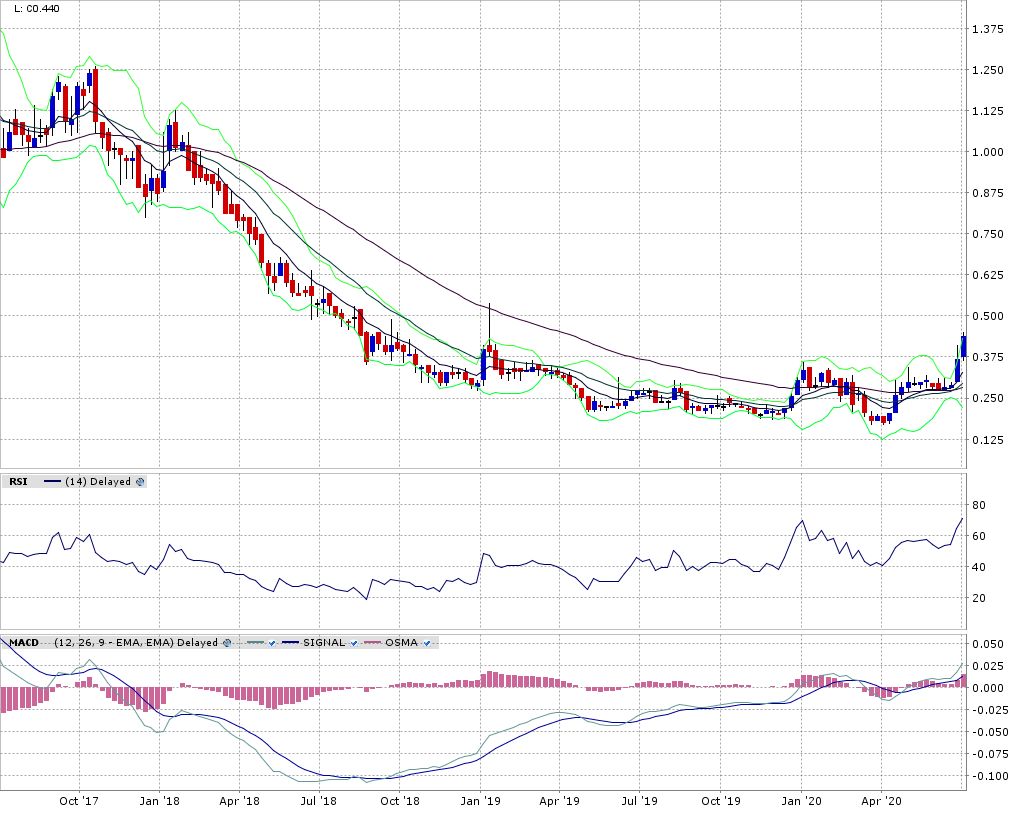Click the OSMA legend label

(401, 642)
